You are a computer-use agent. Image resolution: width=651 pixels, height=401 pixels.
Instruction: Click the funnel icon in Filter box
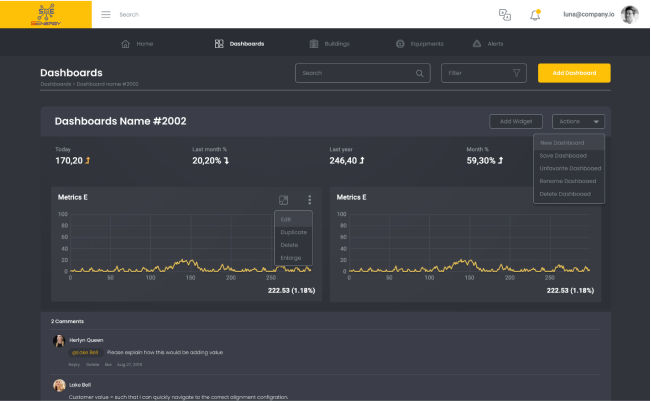click(516, 73)
